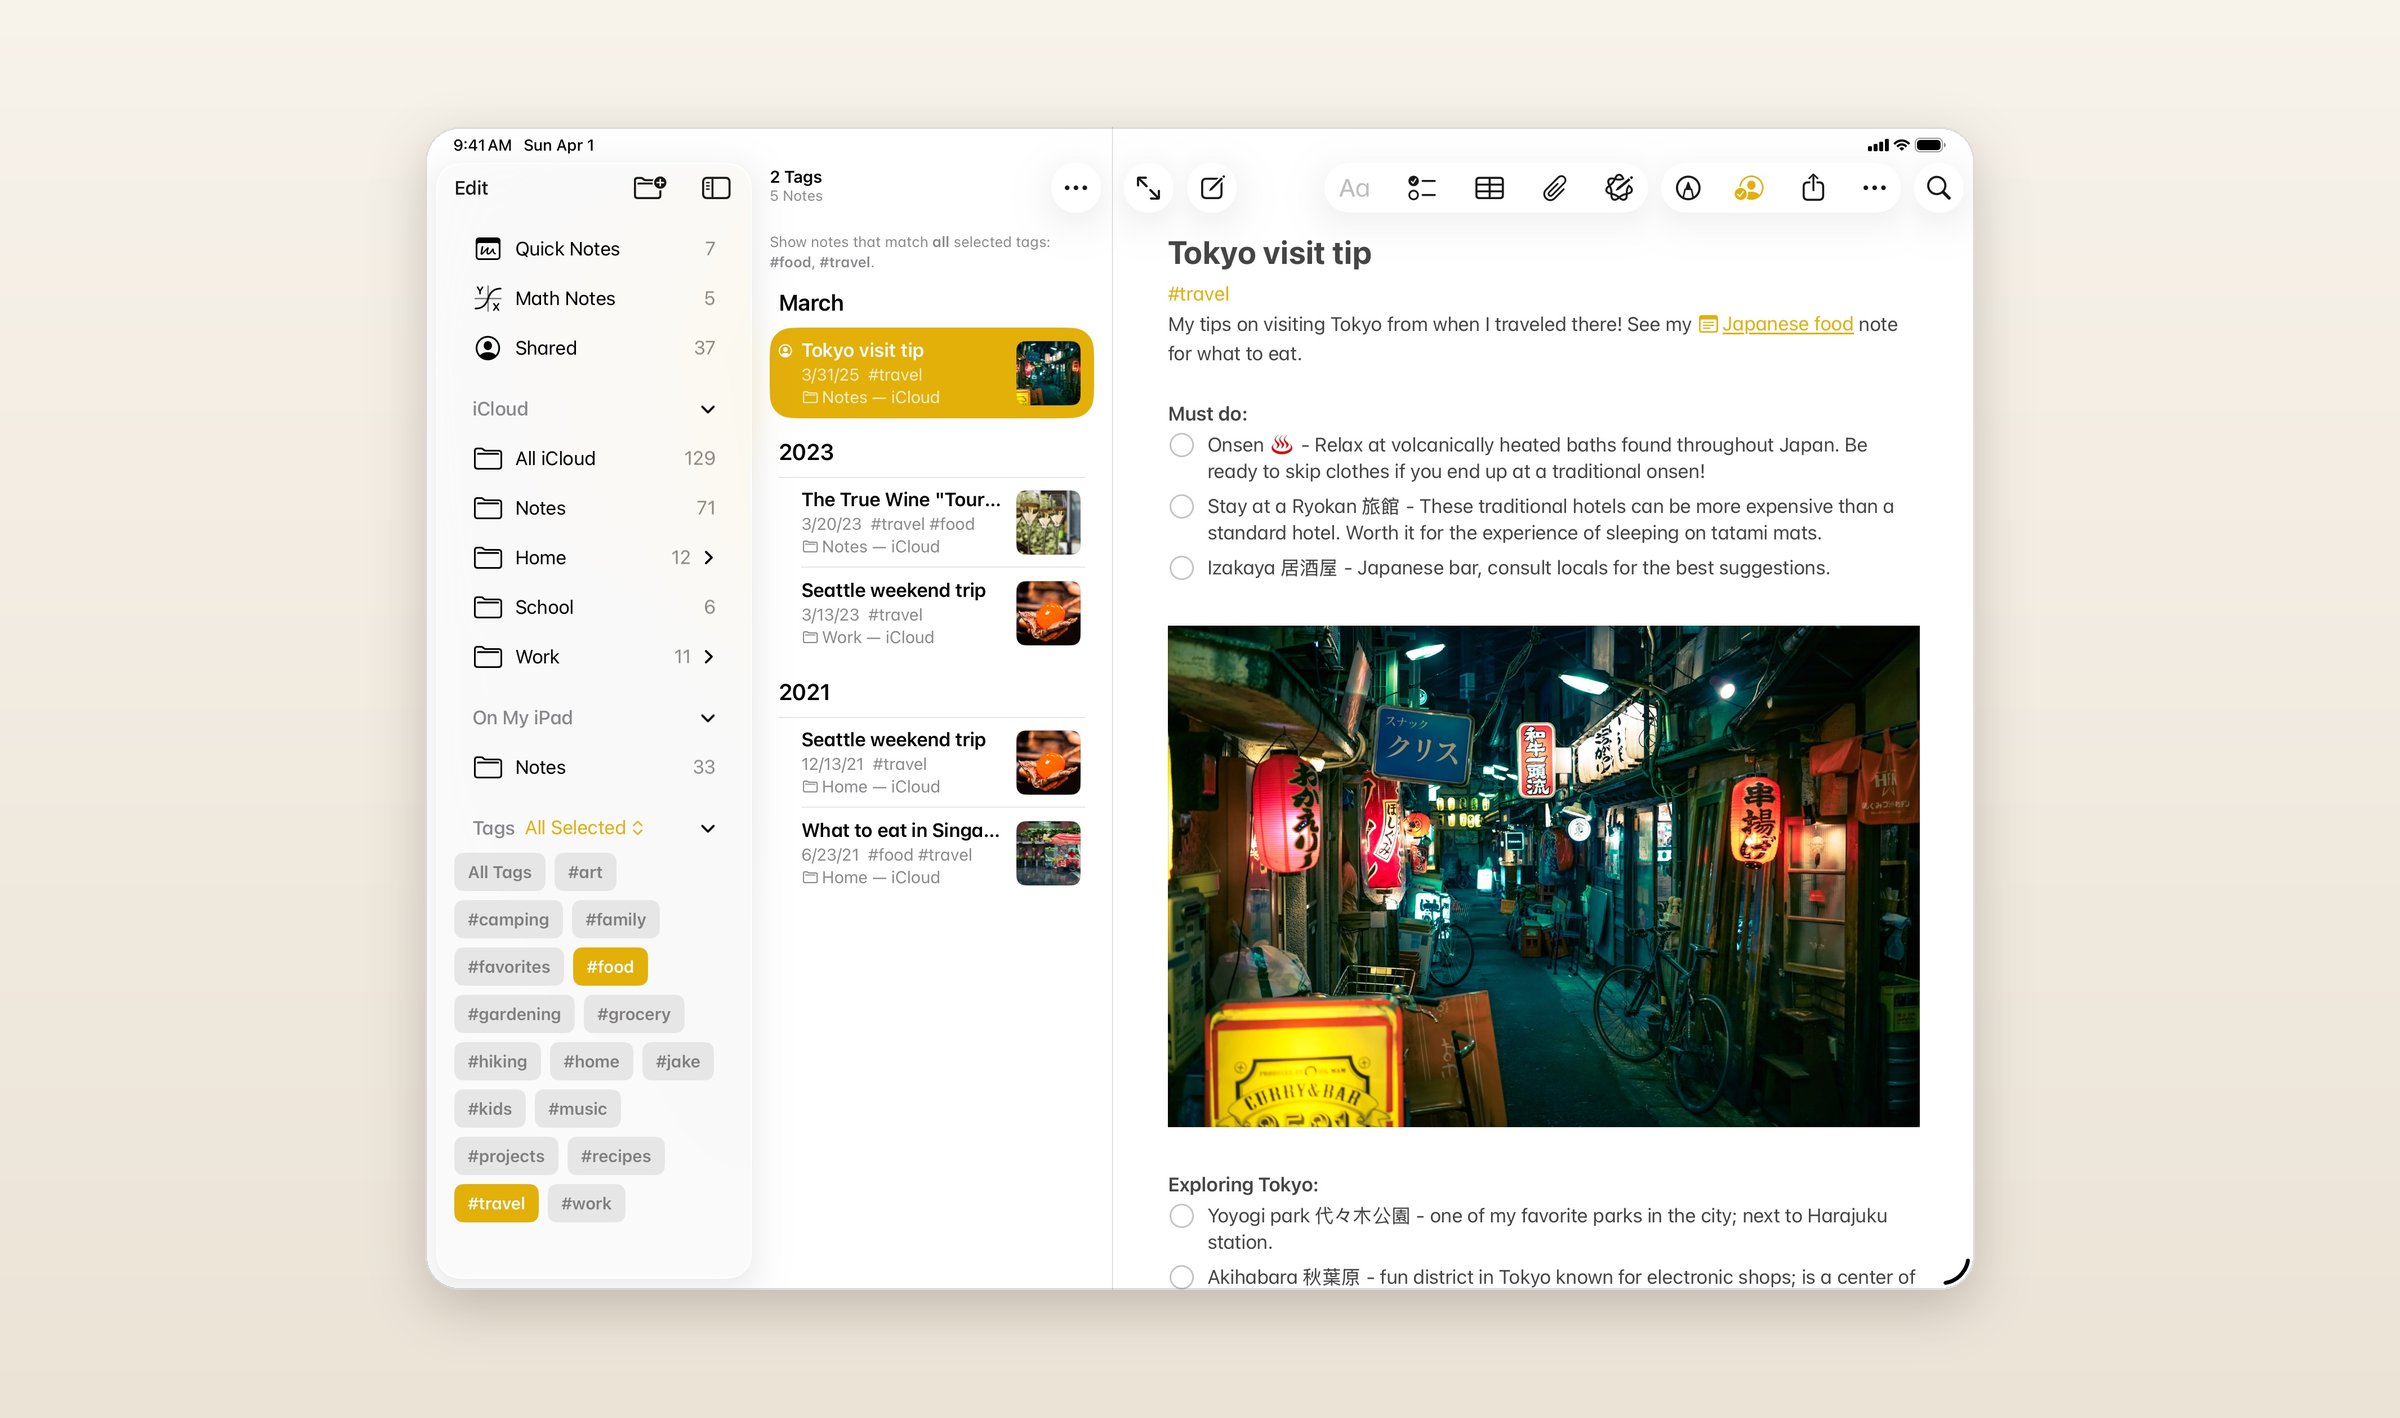Screen dimensions: 2400x1418
Task: Open the All Selected tag match dropdown
Action: [585, 828]
